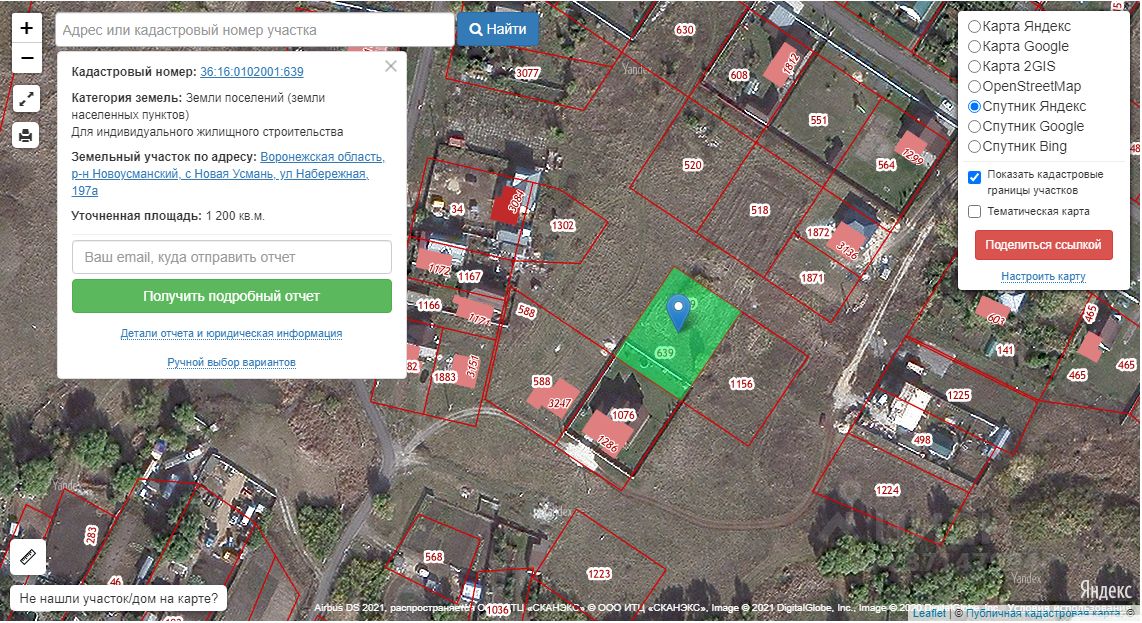Select parcel labeled 1223 on map
The height and width of the screenshot is (623, 1142).
(x=599, y=574)
